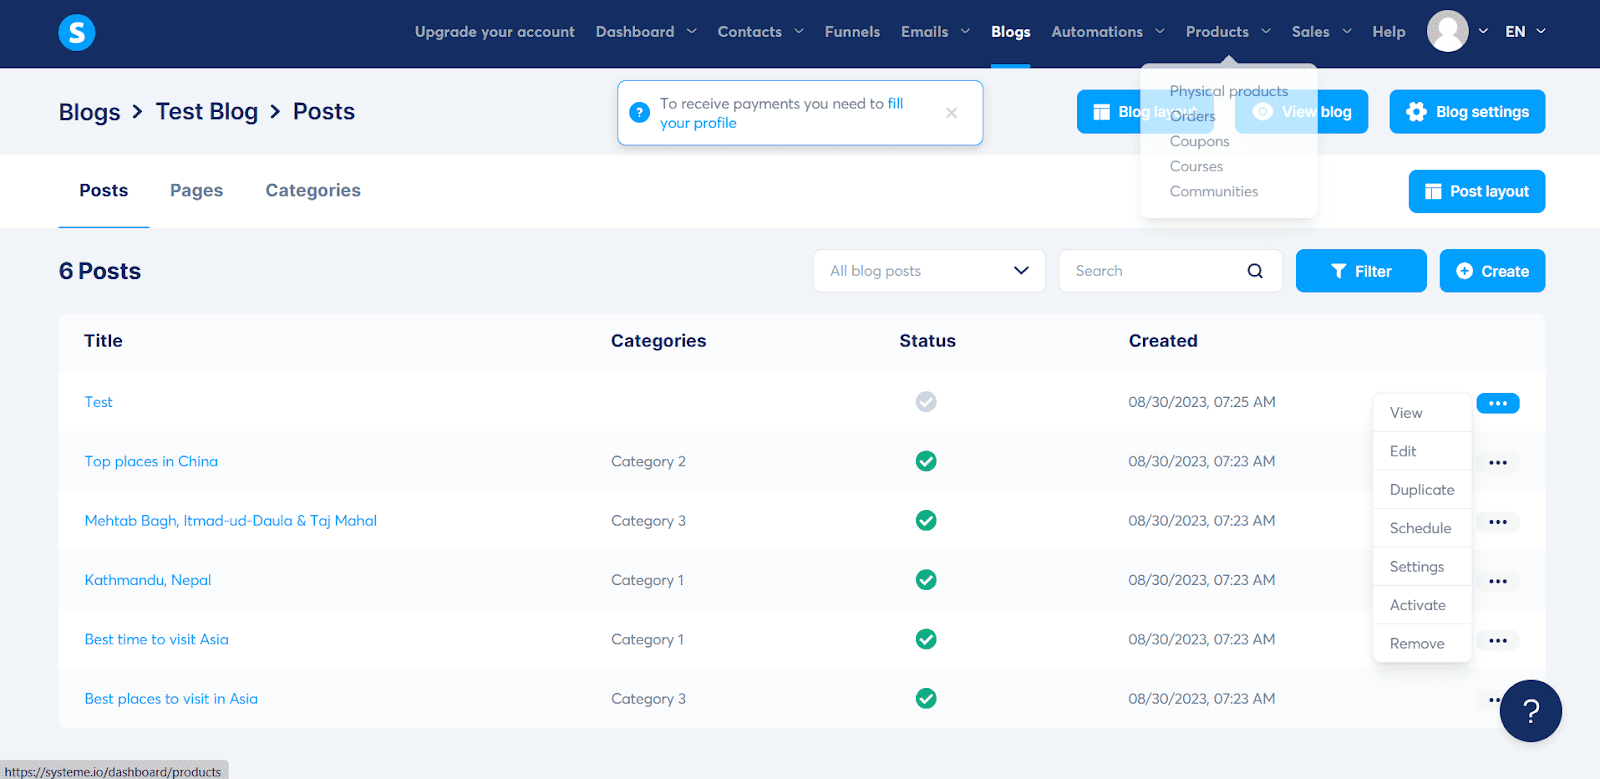
Task: Click the search magnifier icon
Action: click(1255, 271)
